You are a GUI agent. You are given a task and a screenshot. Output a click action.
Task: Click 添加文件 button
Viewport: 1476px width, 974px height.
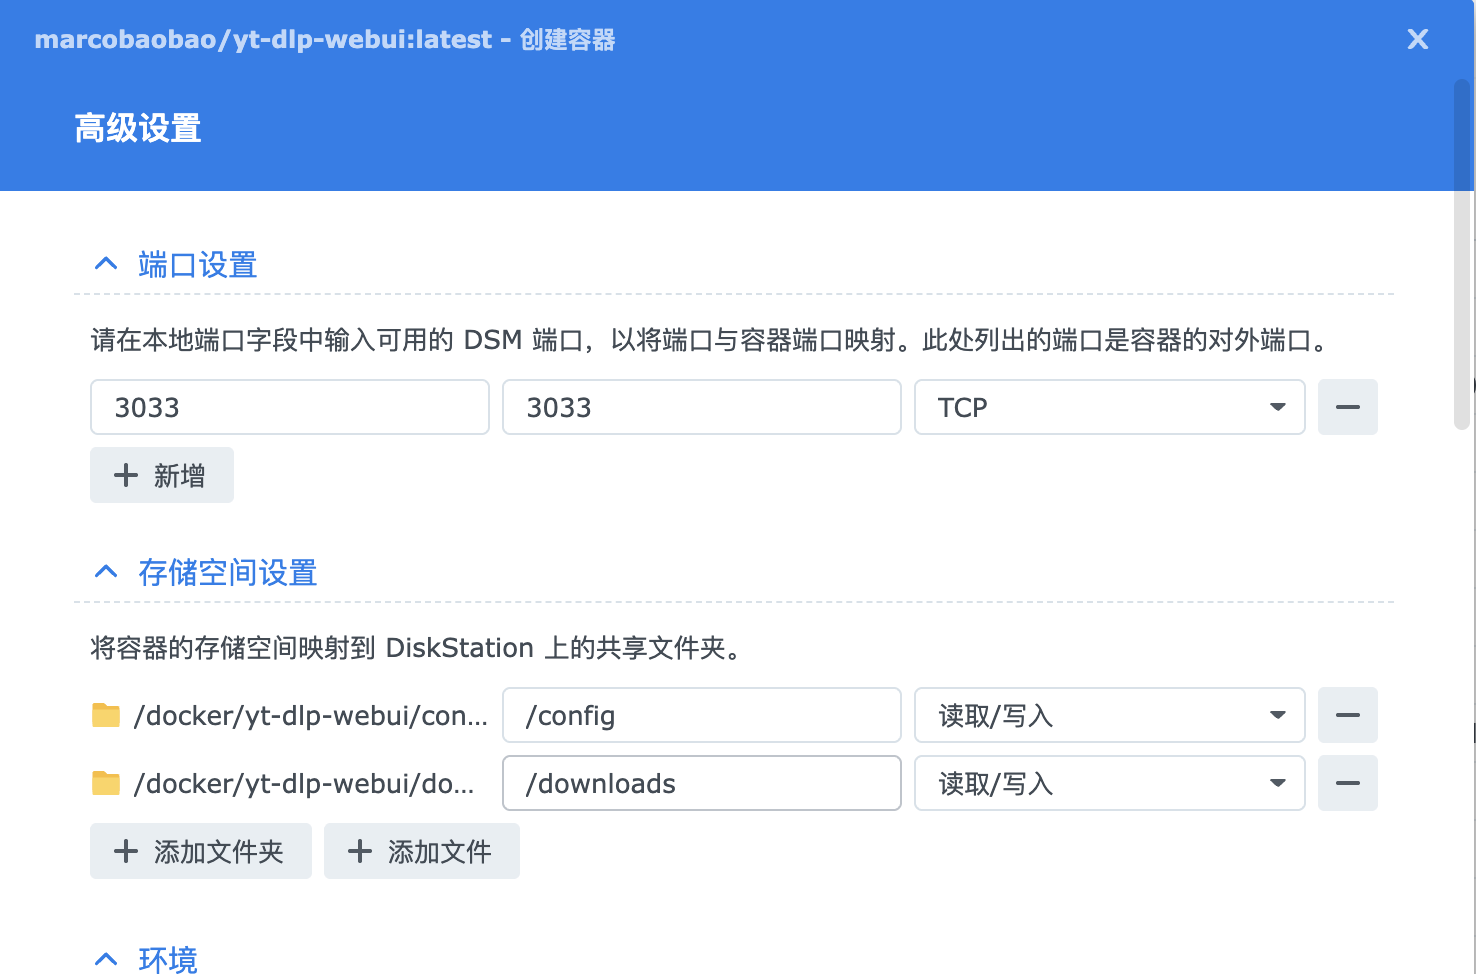[x=421, y=851]
